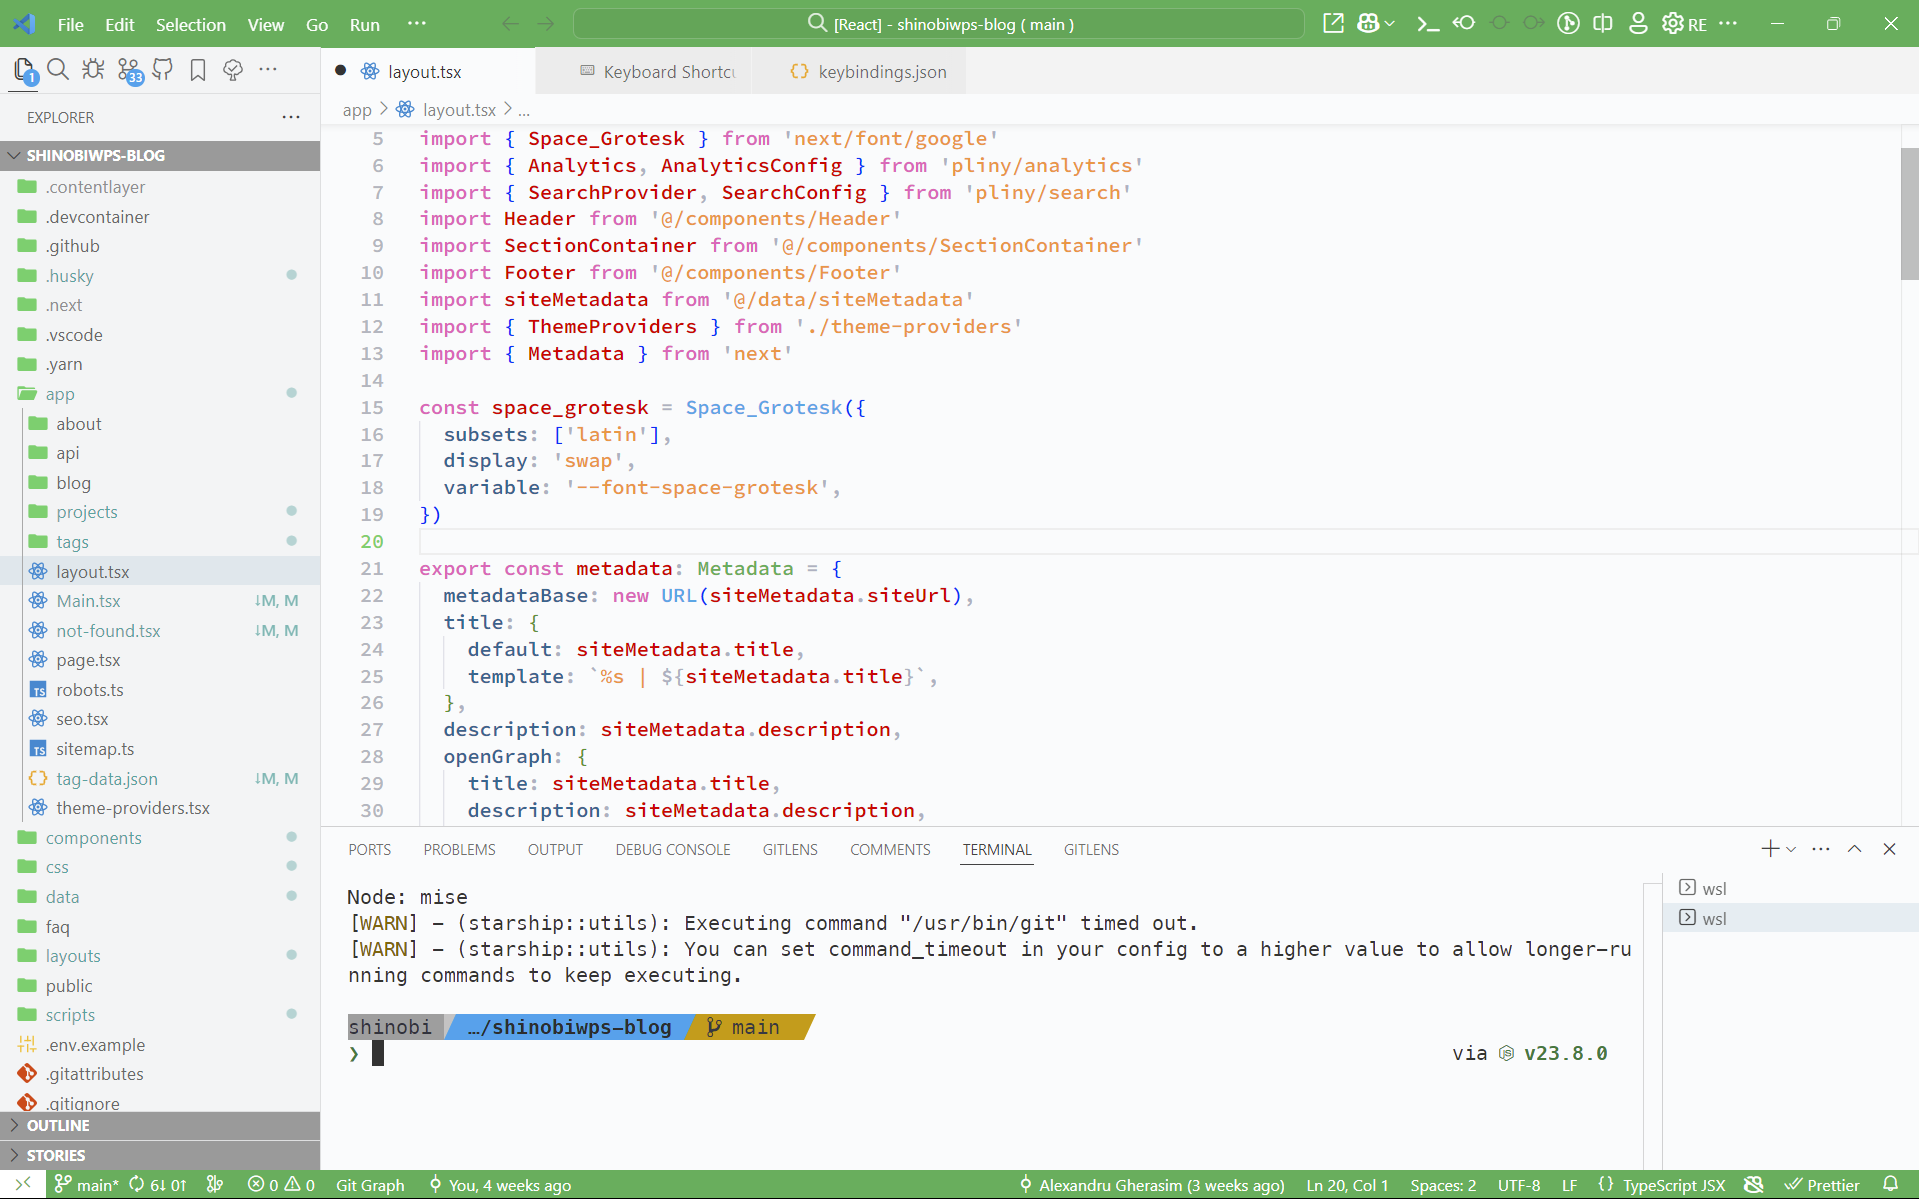Open Git Graph from the status bar
The image size is (1919, 1199).
click(x=369, y=1184)
